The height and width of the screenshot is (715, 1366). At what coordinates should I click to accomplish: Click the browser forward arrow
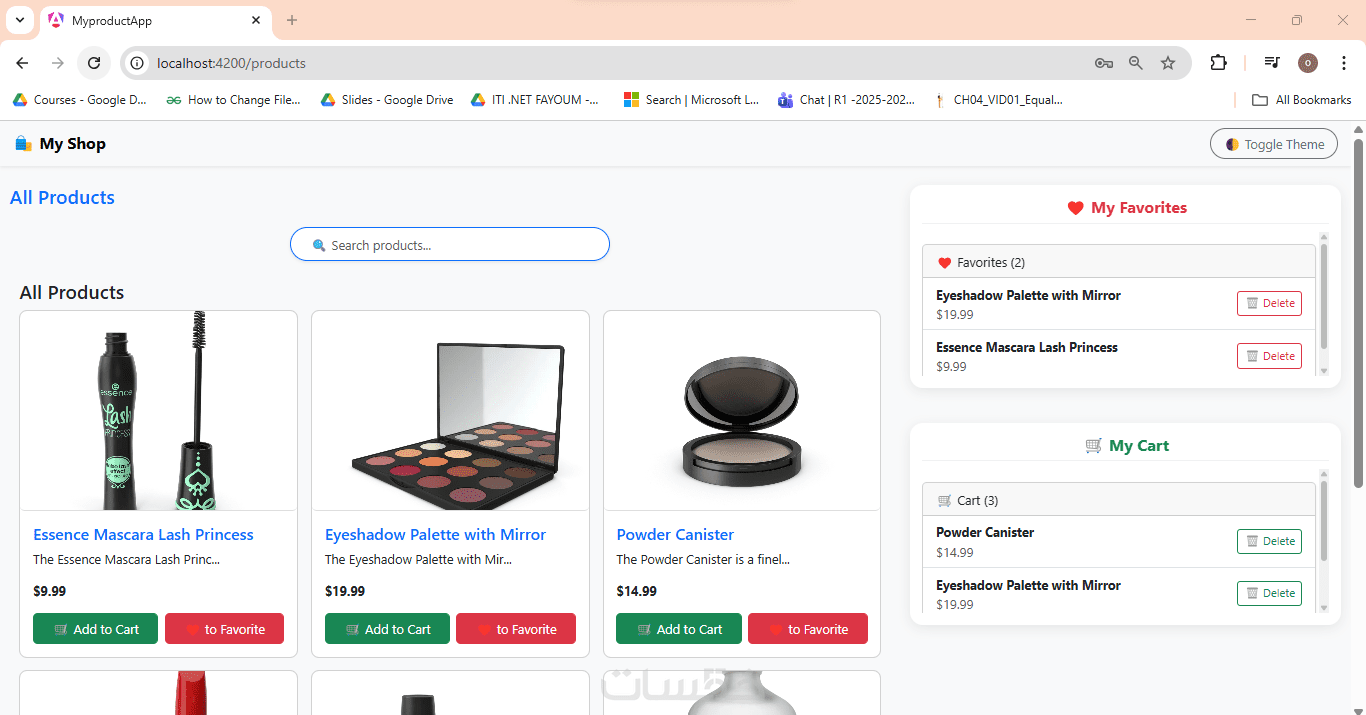[58, 63]
